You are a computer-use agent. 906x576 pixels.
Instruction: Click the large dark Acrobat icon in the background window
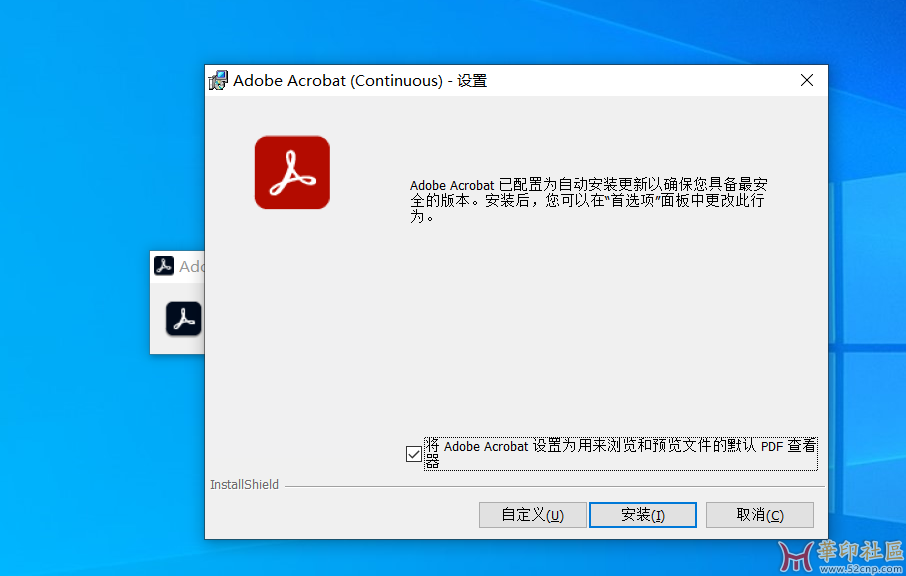click(184, 318)
